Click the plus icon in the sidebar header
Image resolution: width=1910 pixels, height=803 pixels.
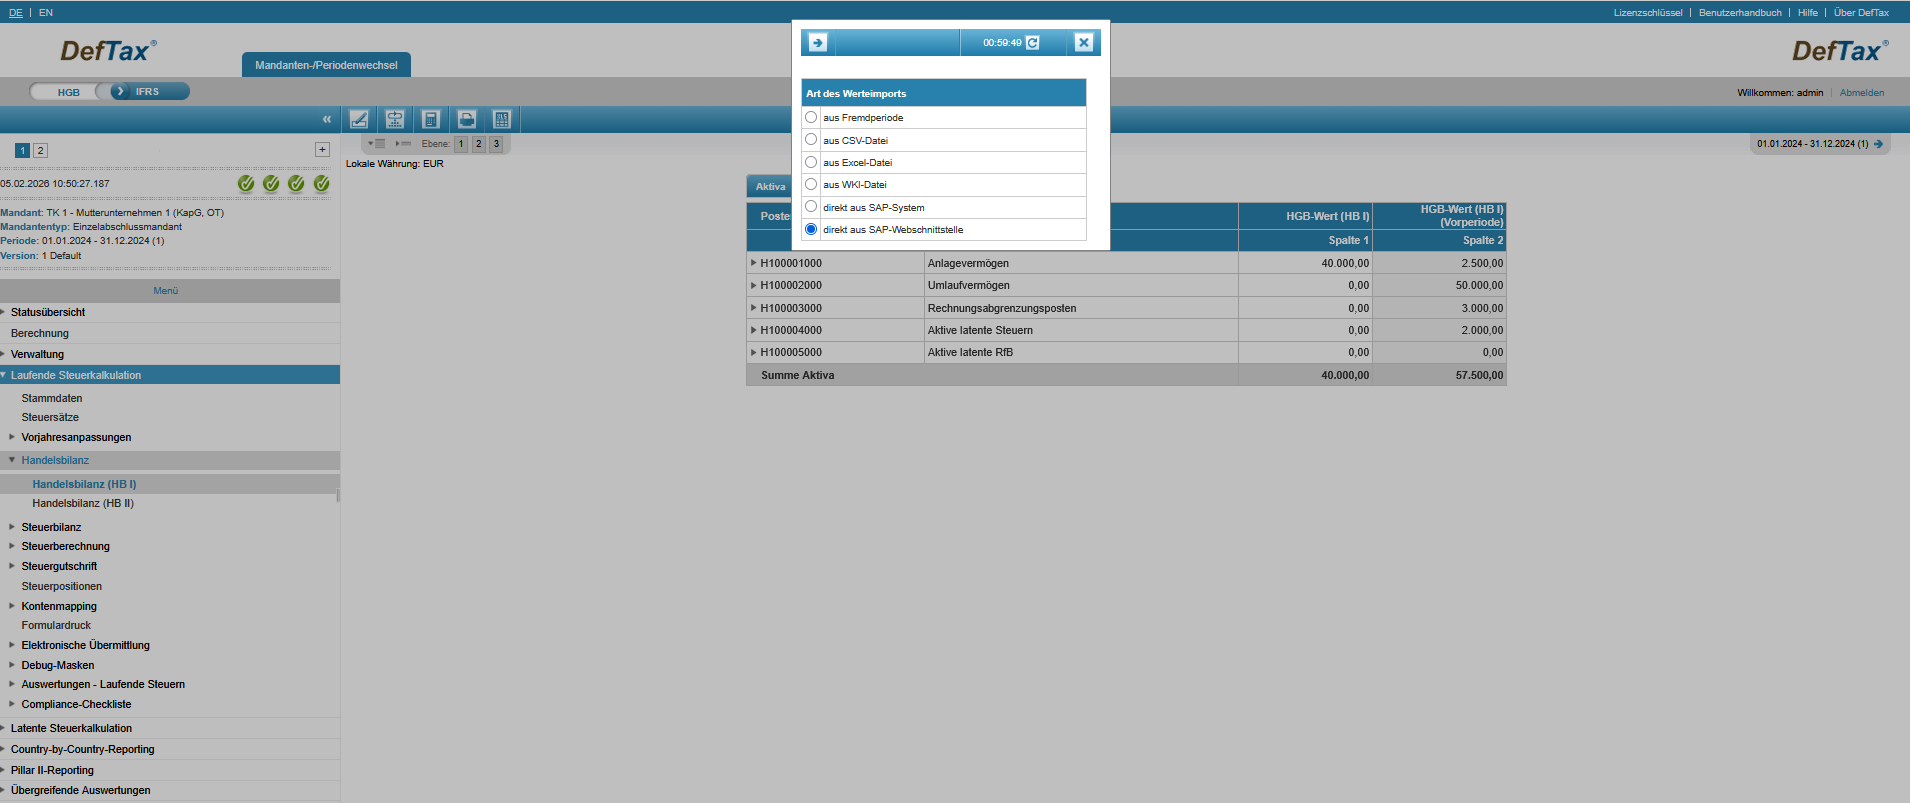pos(322,149)
